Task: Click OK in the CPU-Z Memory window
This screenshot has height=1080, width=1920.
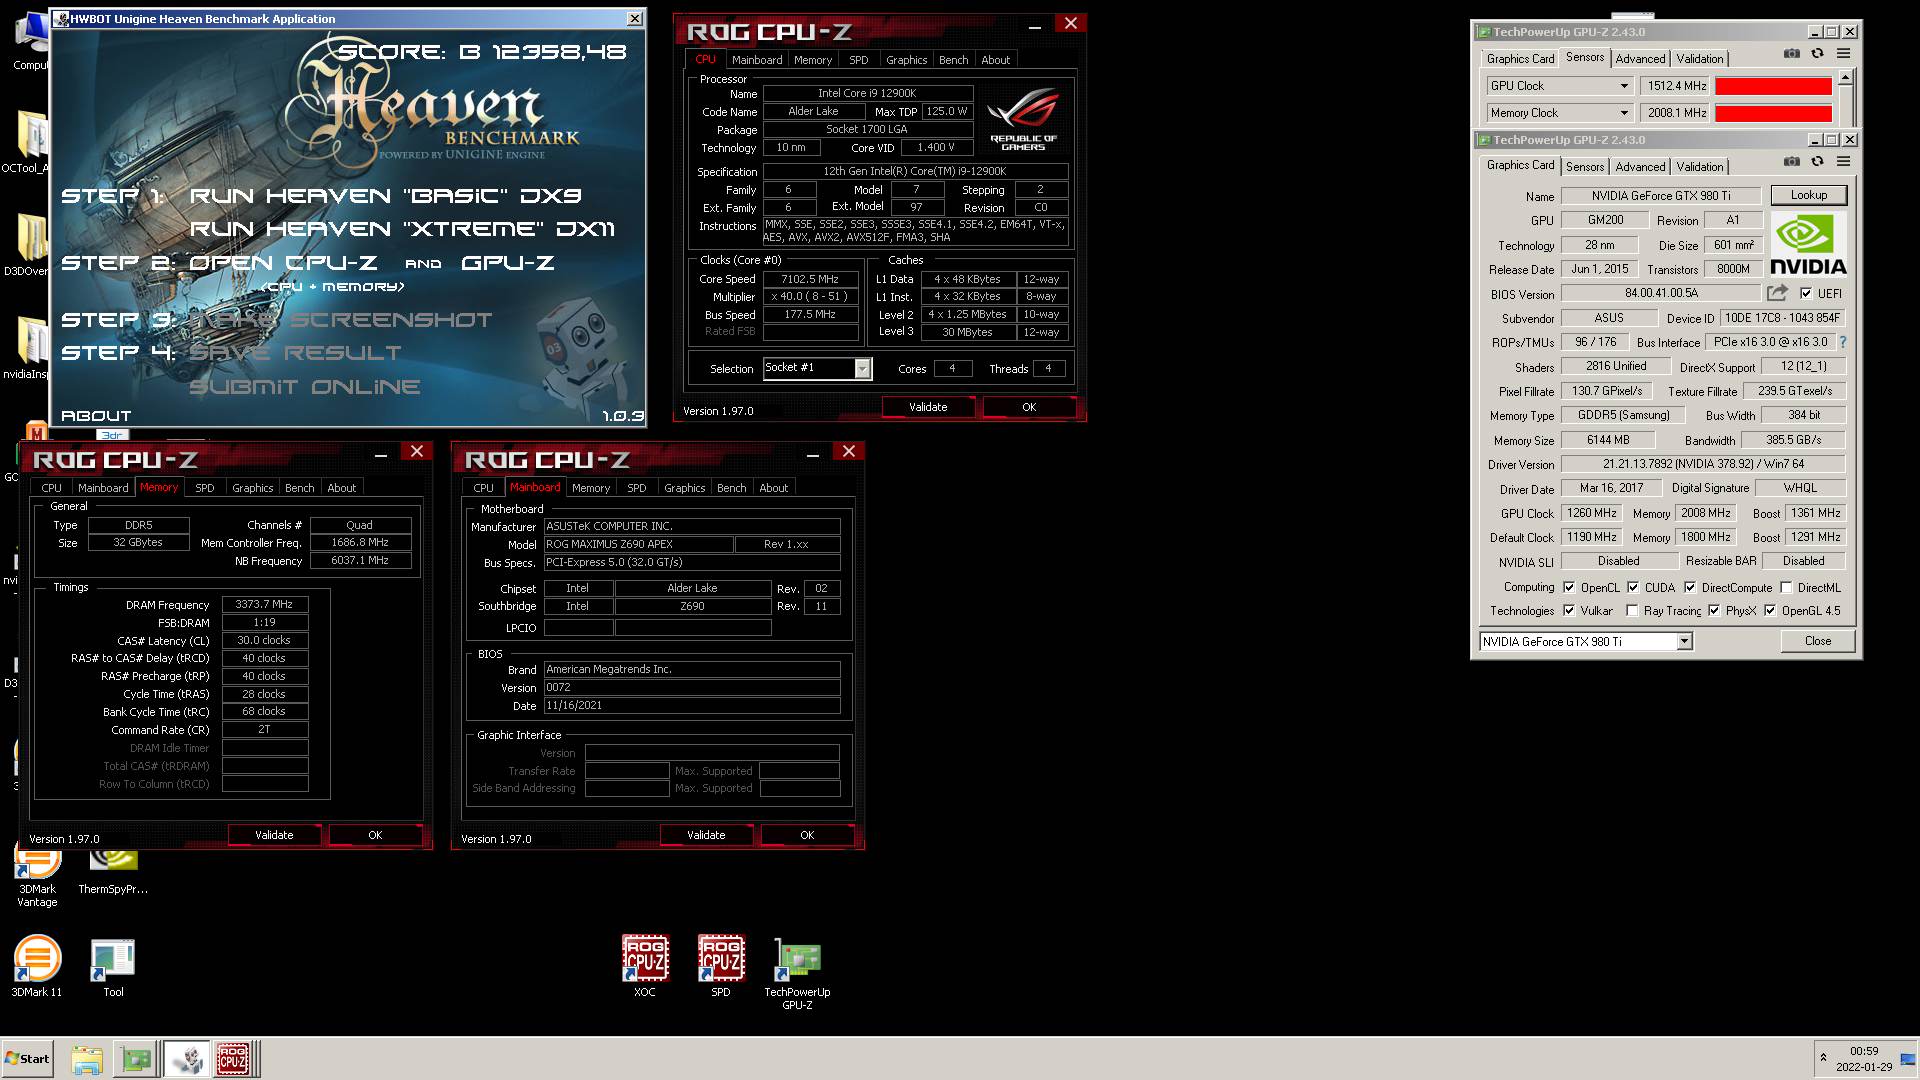Action: (375, 835)
